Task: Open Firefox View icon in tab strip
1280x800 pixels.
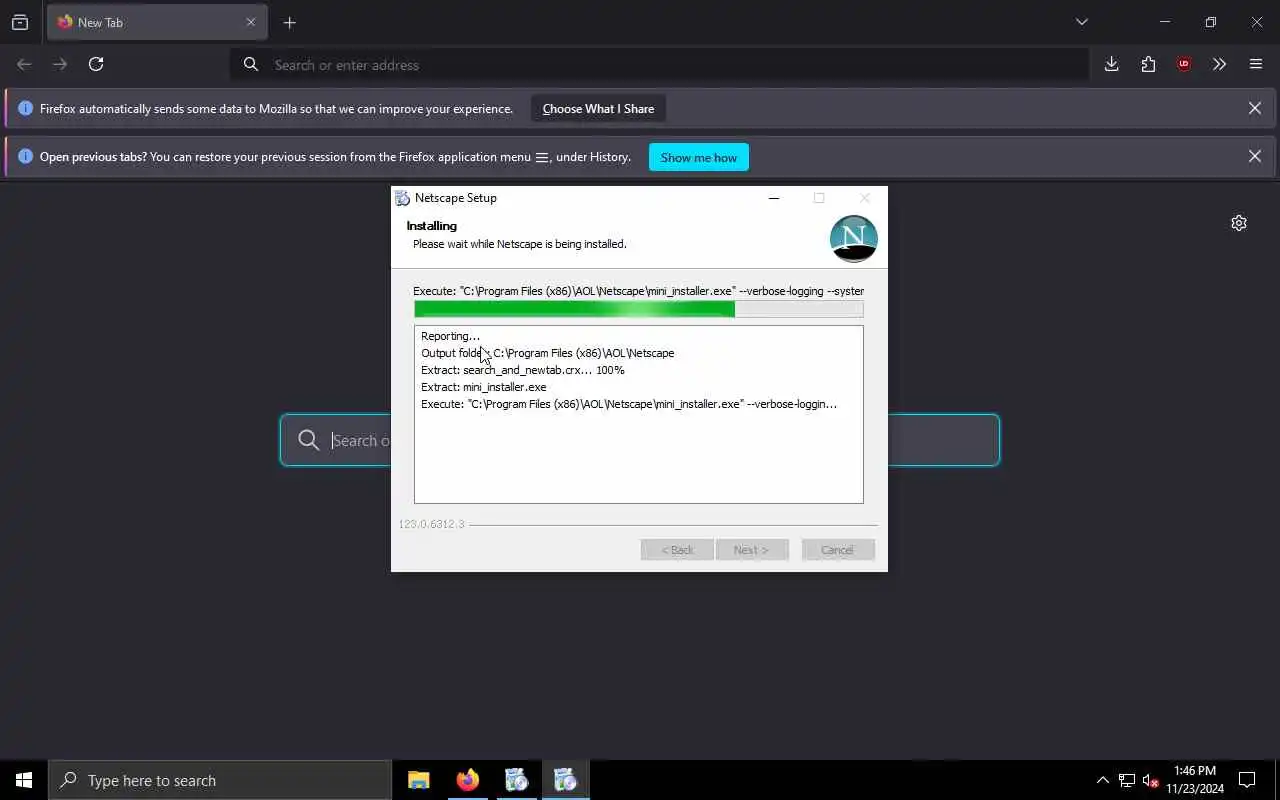Action: click(20, 22)
